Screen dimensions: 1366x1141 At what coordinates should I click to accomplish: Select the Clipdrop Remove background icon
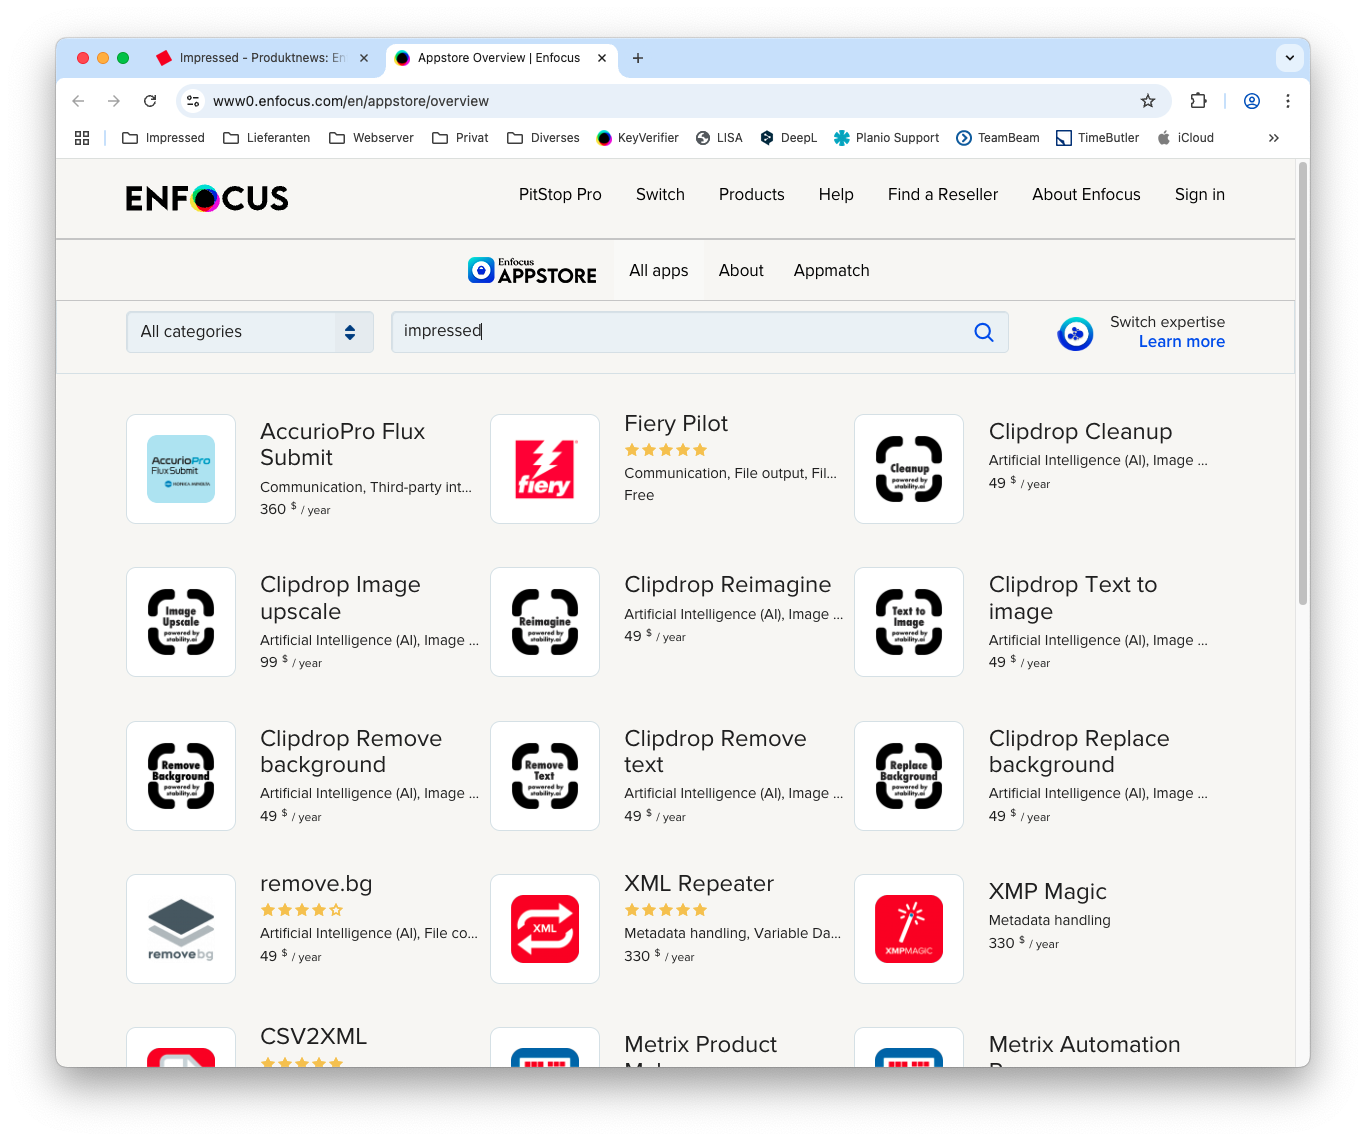(180, 775)
